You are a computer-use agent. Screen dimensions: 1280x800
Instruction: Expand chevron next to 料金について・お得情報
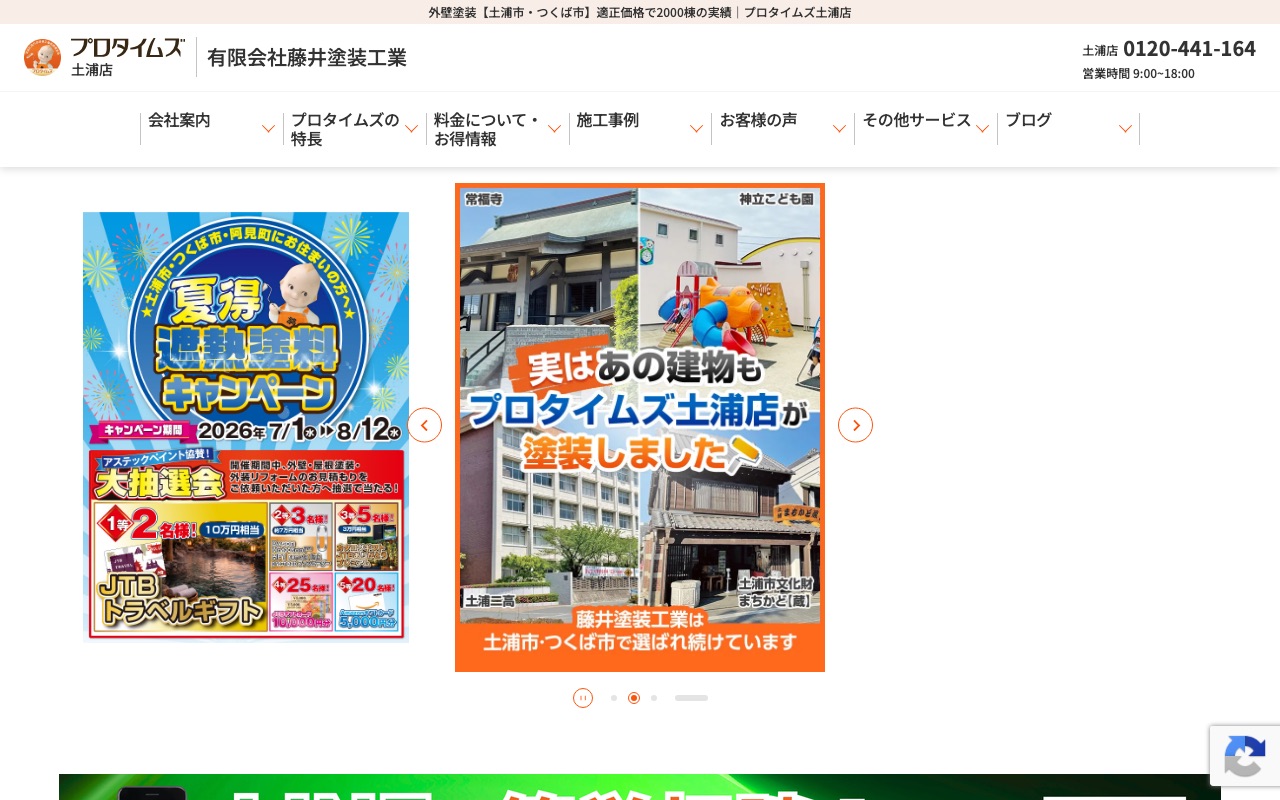554,129
